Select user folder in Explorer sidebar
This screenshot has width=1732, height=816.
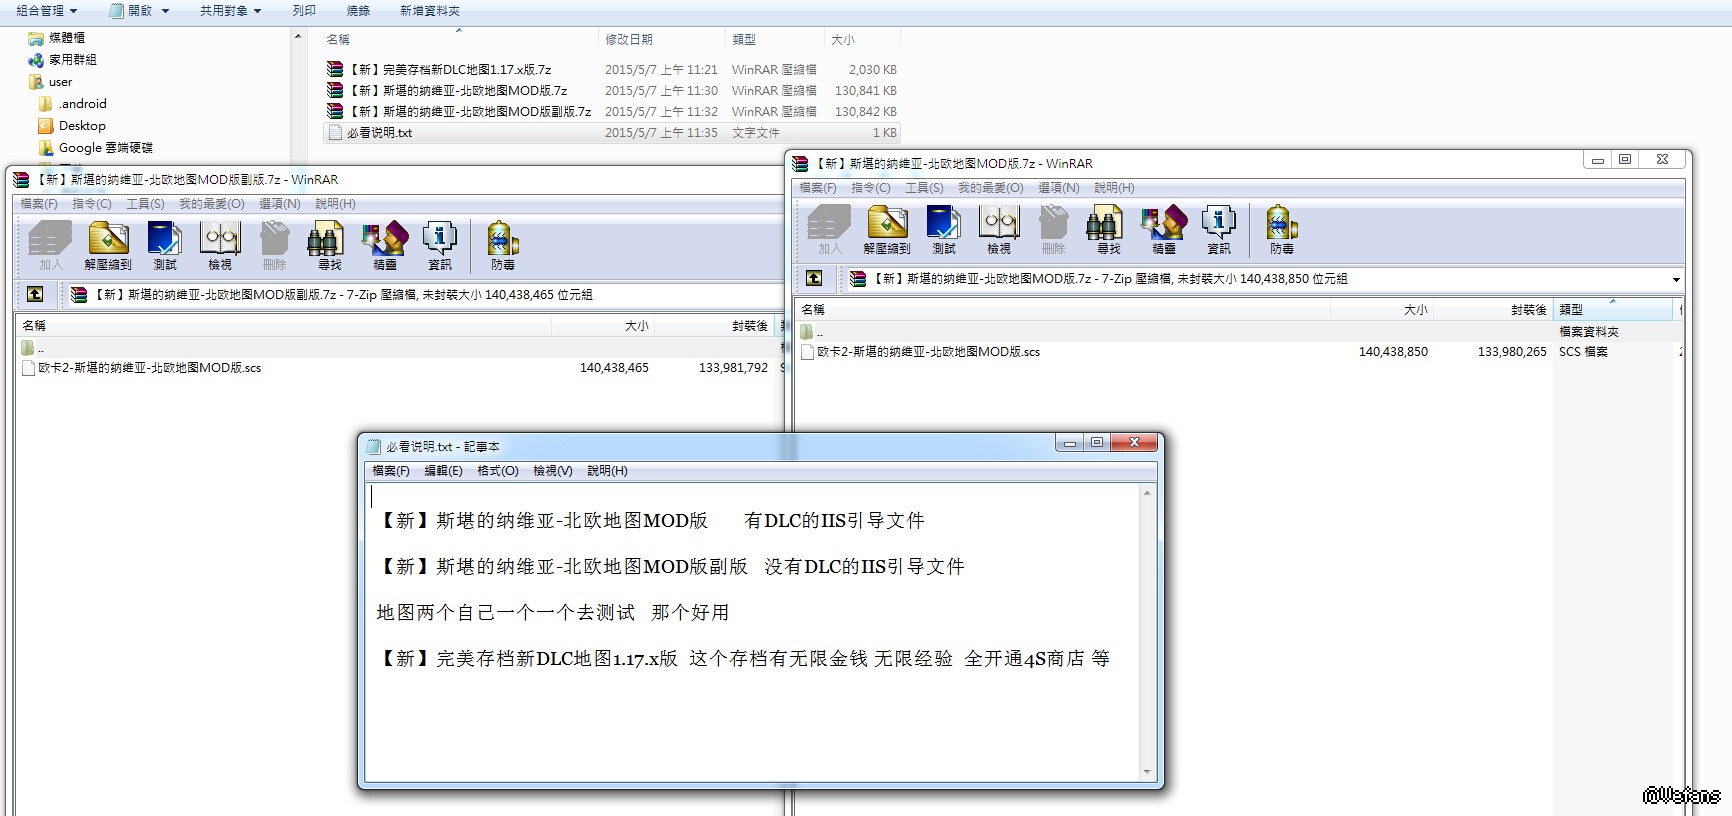(60, 82)
